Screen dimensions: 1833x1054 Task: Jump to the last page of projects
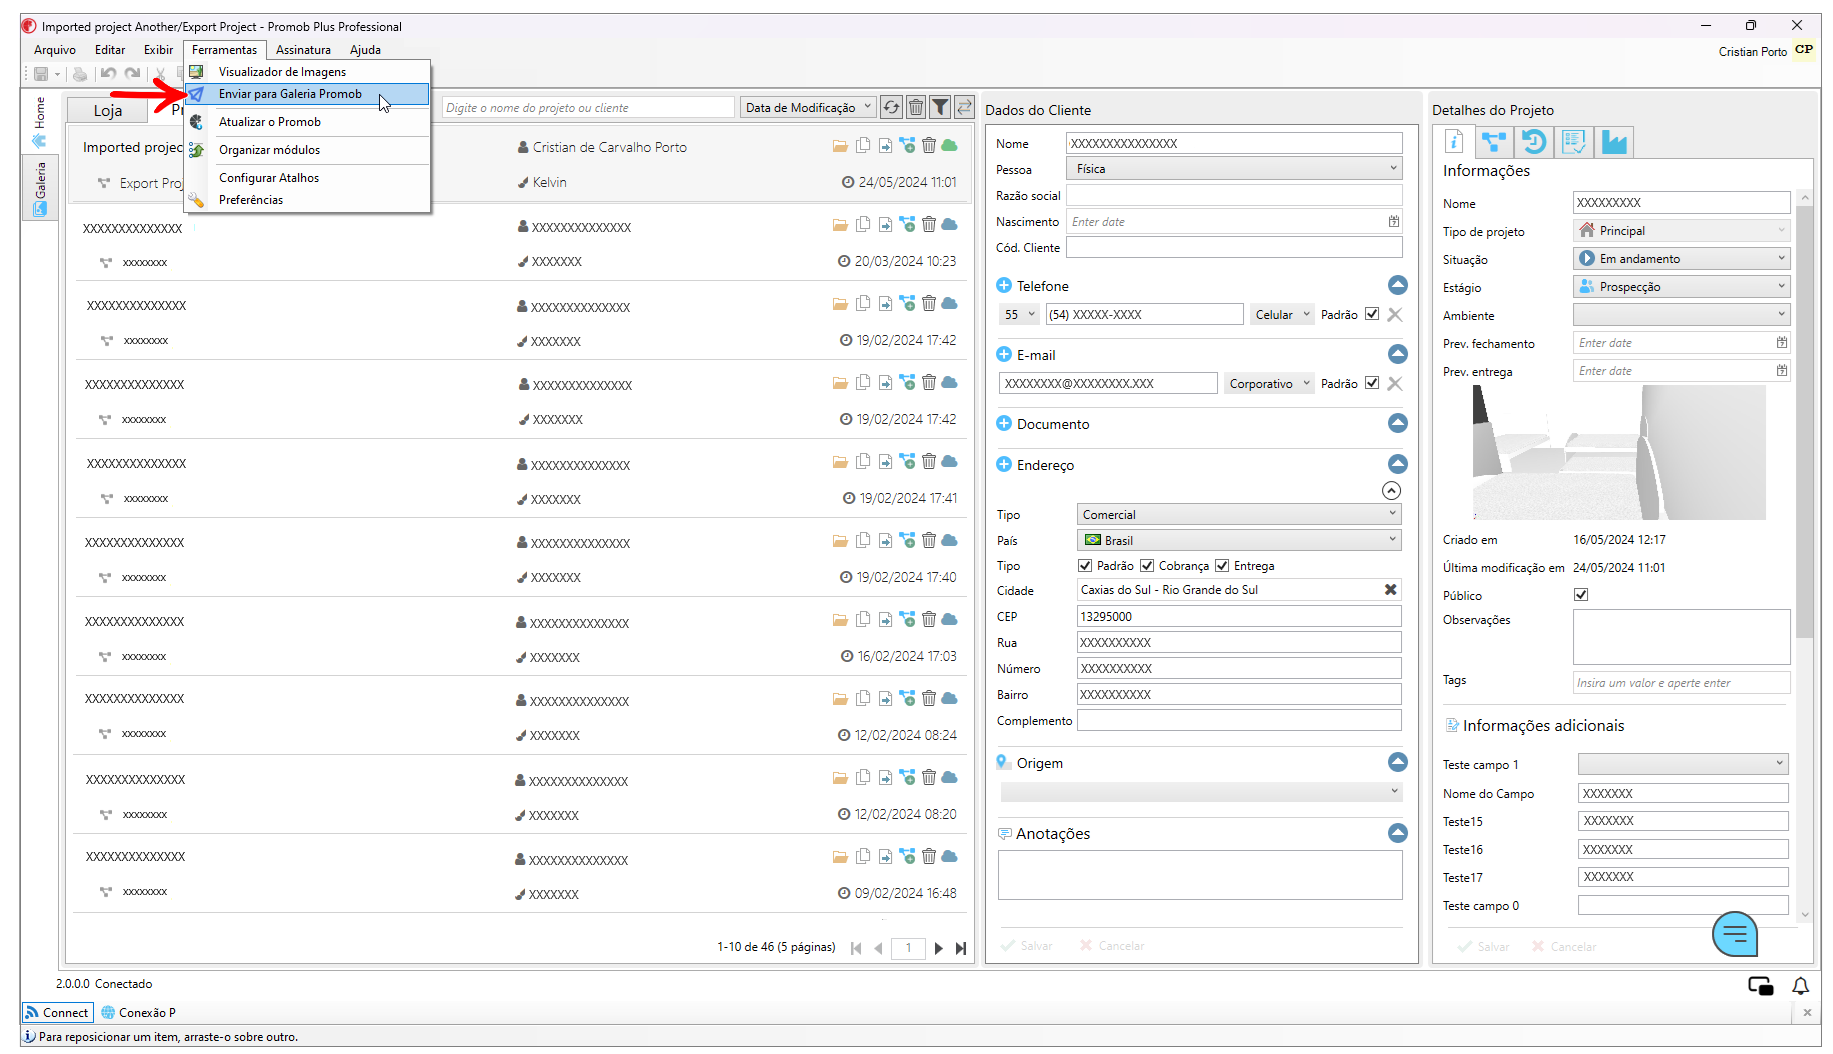coord(961,948)
